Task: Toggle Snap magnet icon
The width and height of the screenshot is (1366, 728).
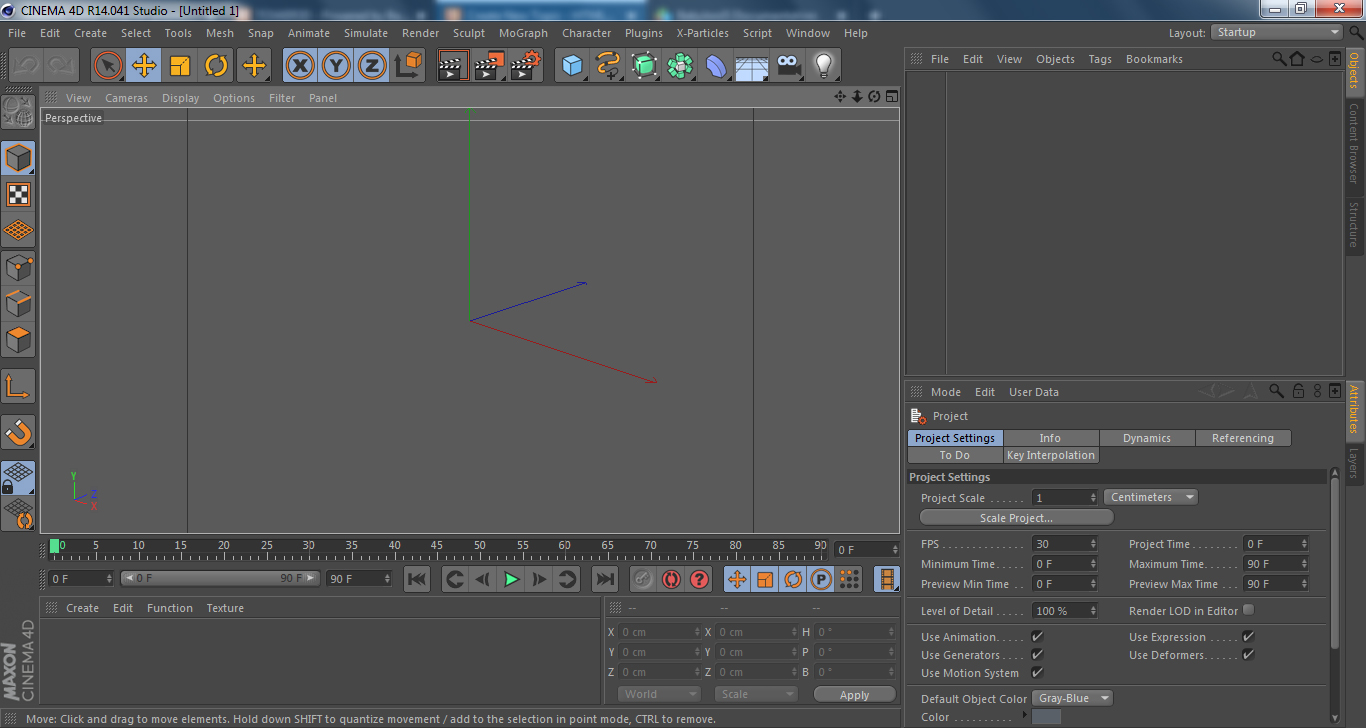Action: (18, 432)
